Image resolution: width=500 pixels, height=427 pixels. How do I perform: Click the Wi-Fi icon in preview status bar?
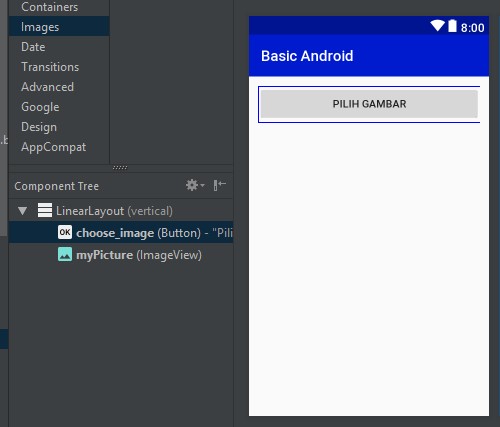437,26
